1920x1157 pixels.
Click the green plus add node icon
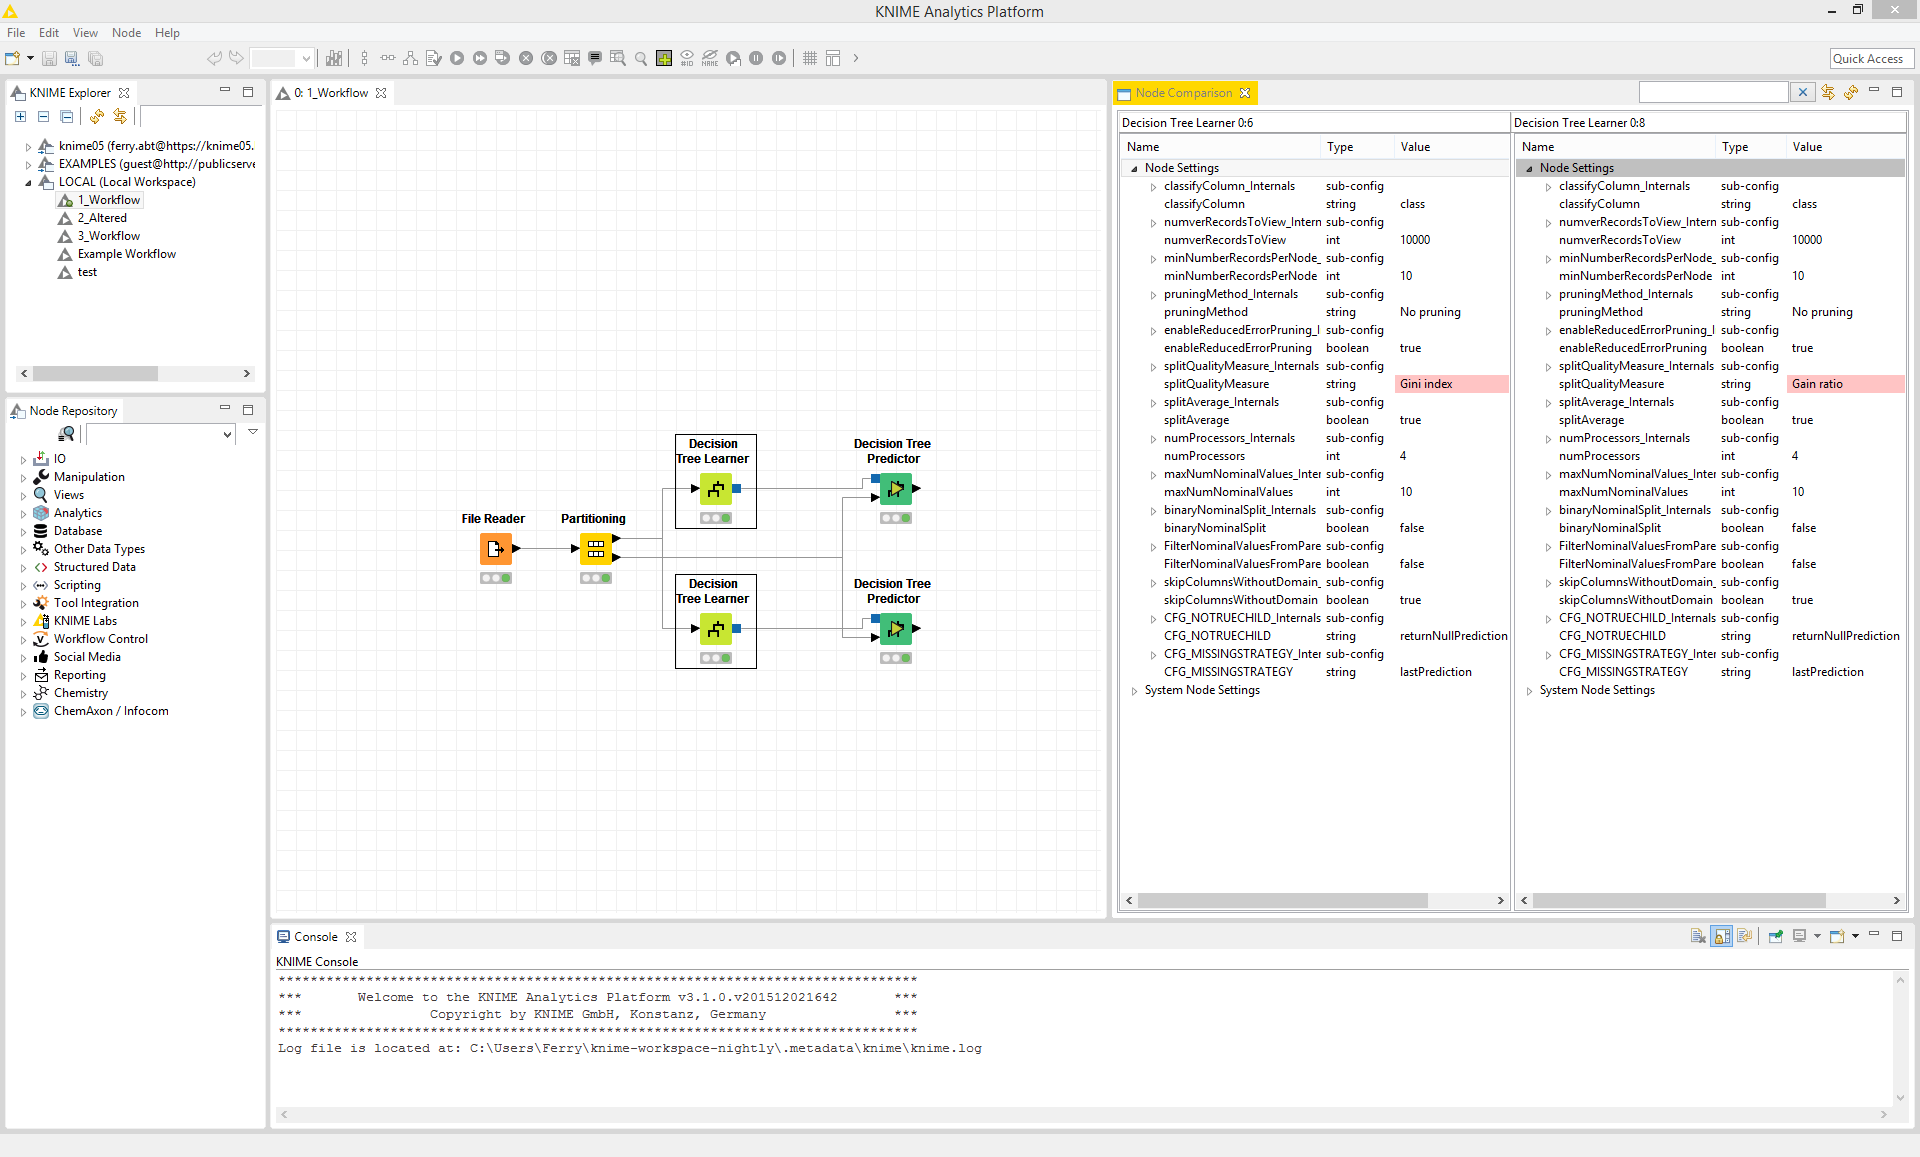664,58
